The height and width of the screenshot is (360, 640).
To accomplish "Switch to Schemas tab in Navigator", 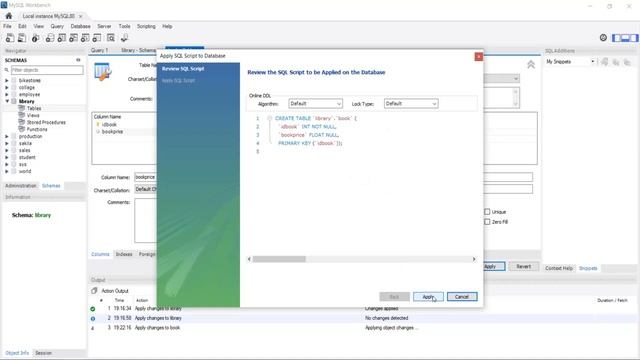I will tap(51, 186).
